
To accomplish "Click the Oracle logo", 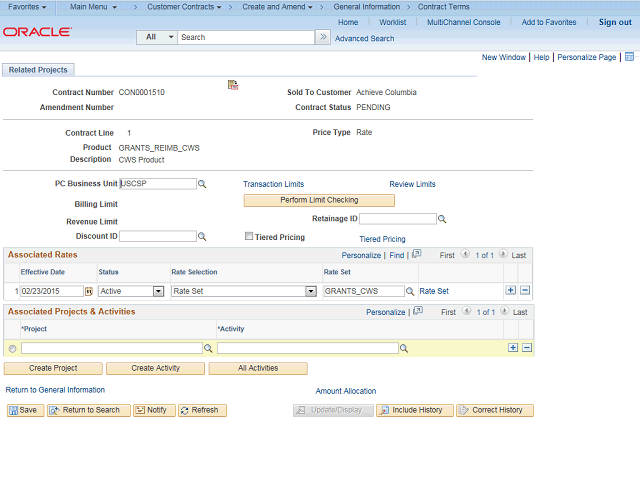I will [x=38, y=32].
